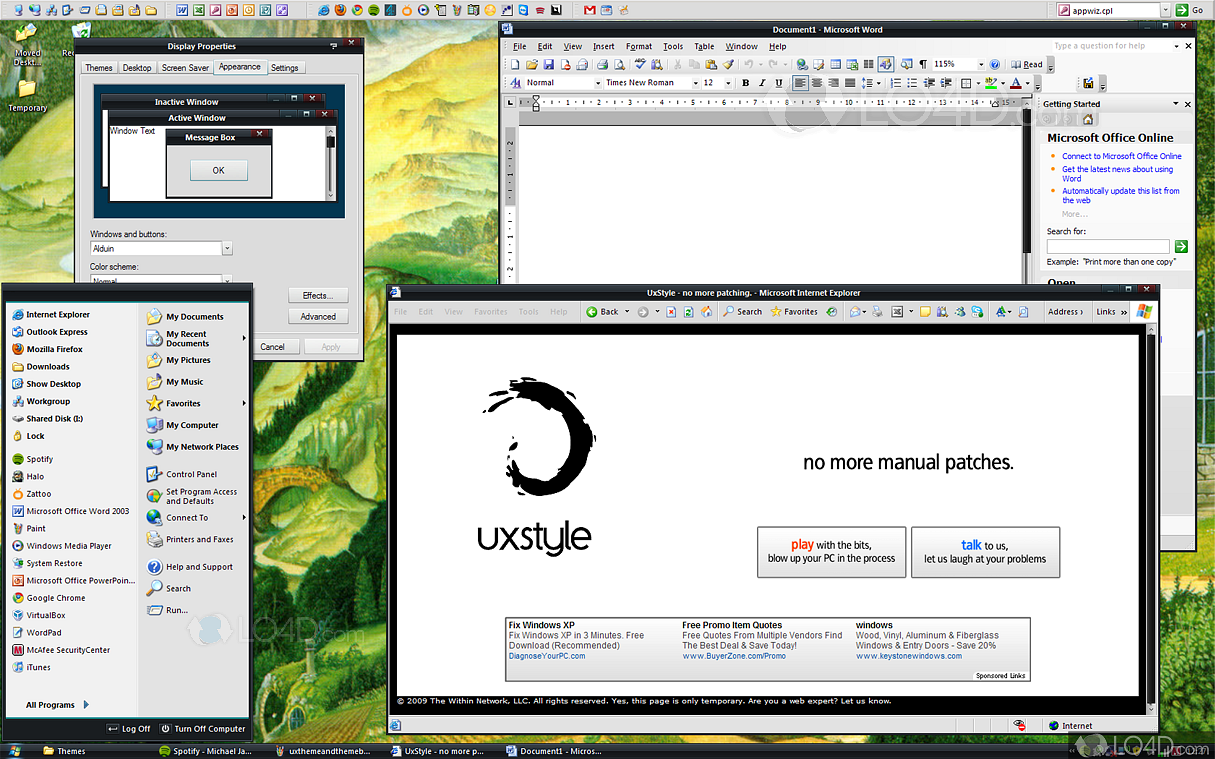The image size is (1215, 759).
Task: Click the Bulleted list icon in Word
Action: click(912, 83)
